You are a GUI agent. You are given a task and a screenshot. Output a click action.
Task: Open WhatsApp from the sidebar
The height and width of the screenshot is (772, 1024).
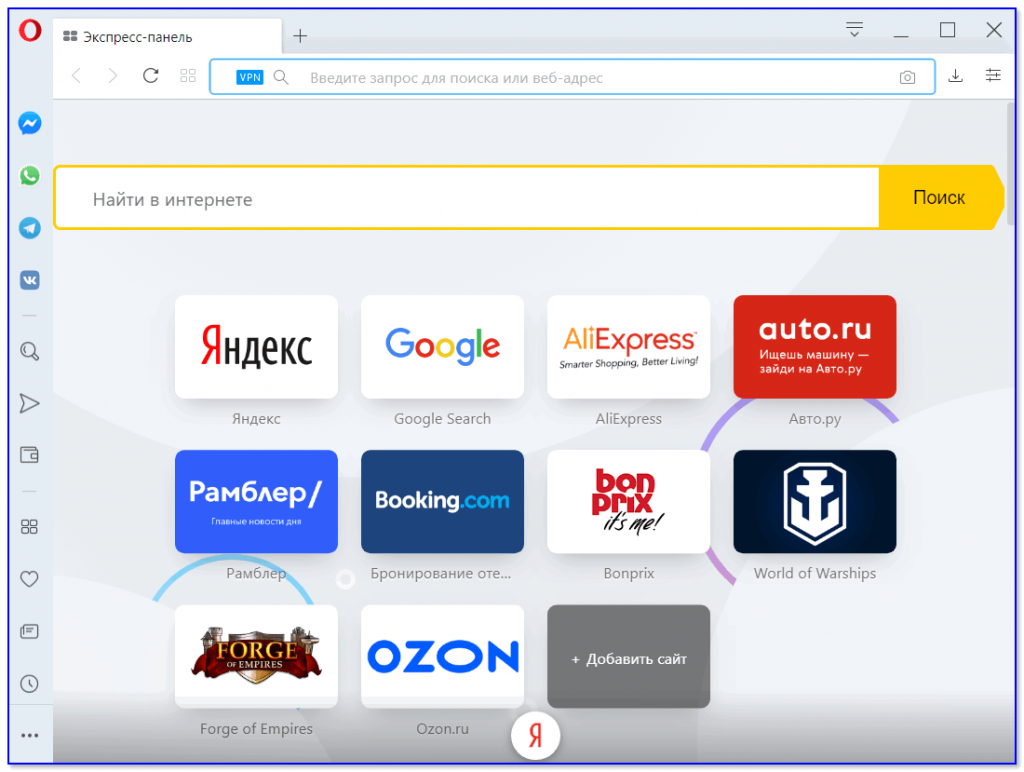(x=30, y=176)
